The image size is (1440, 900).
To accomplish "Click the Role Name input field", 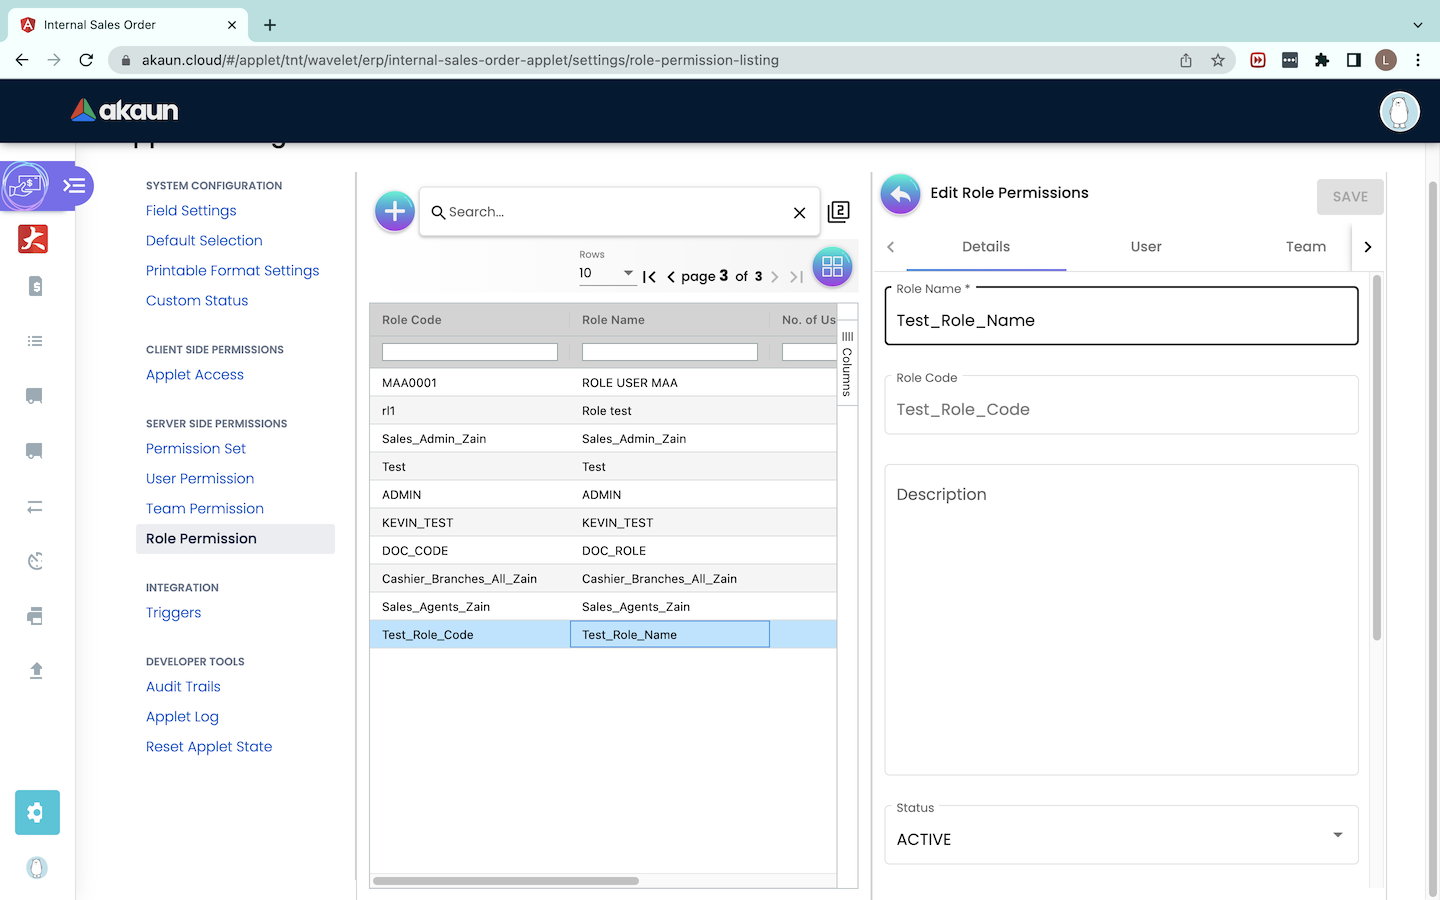I will coord(1120,321).
